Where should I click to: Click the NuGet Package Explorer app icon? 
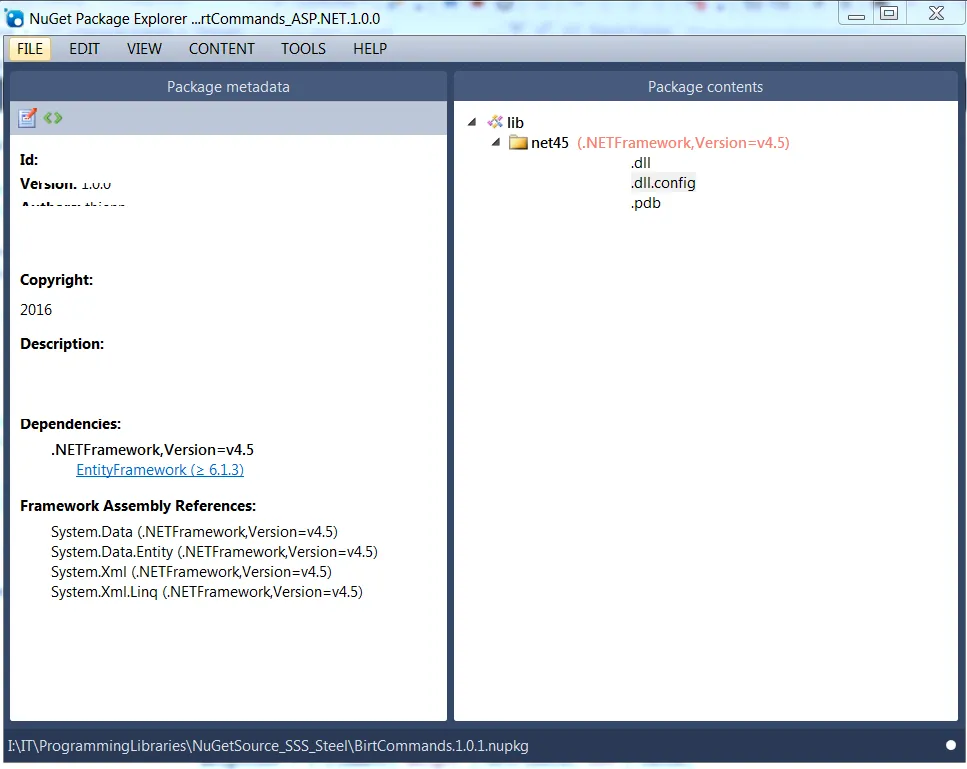14,19
